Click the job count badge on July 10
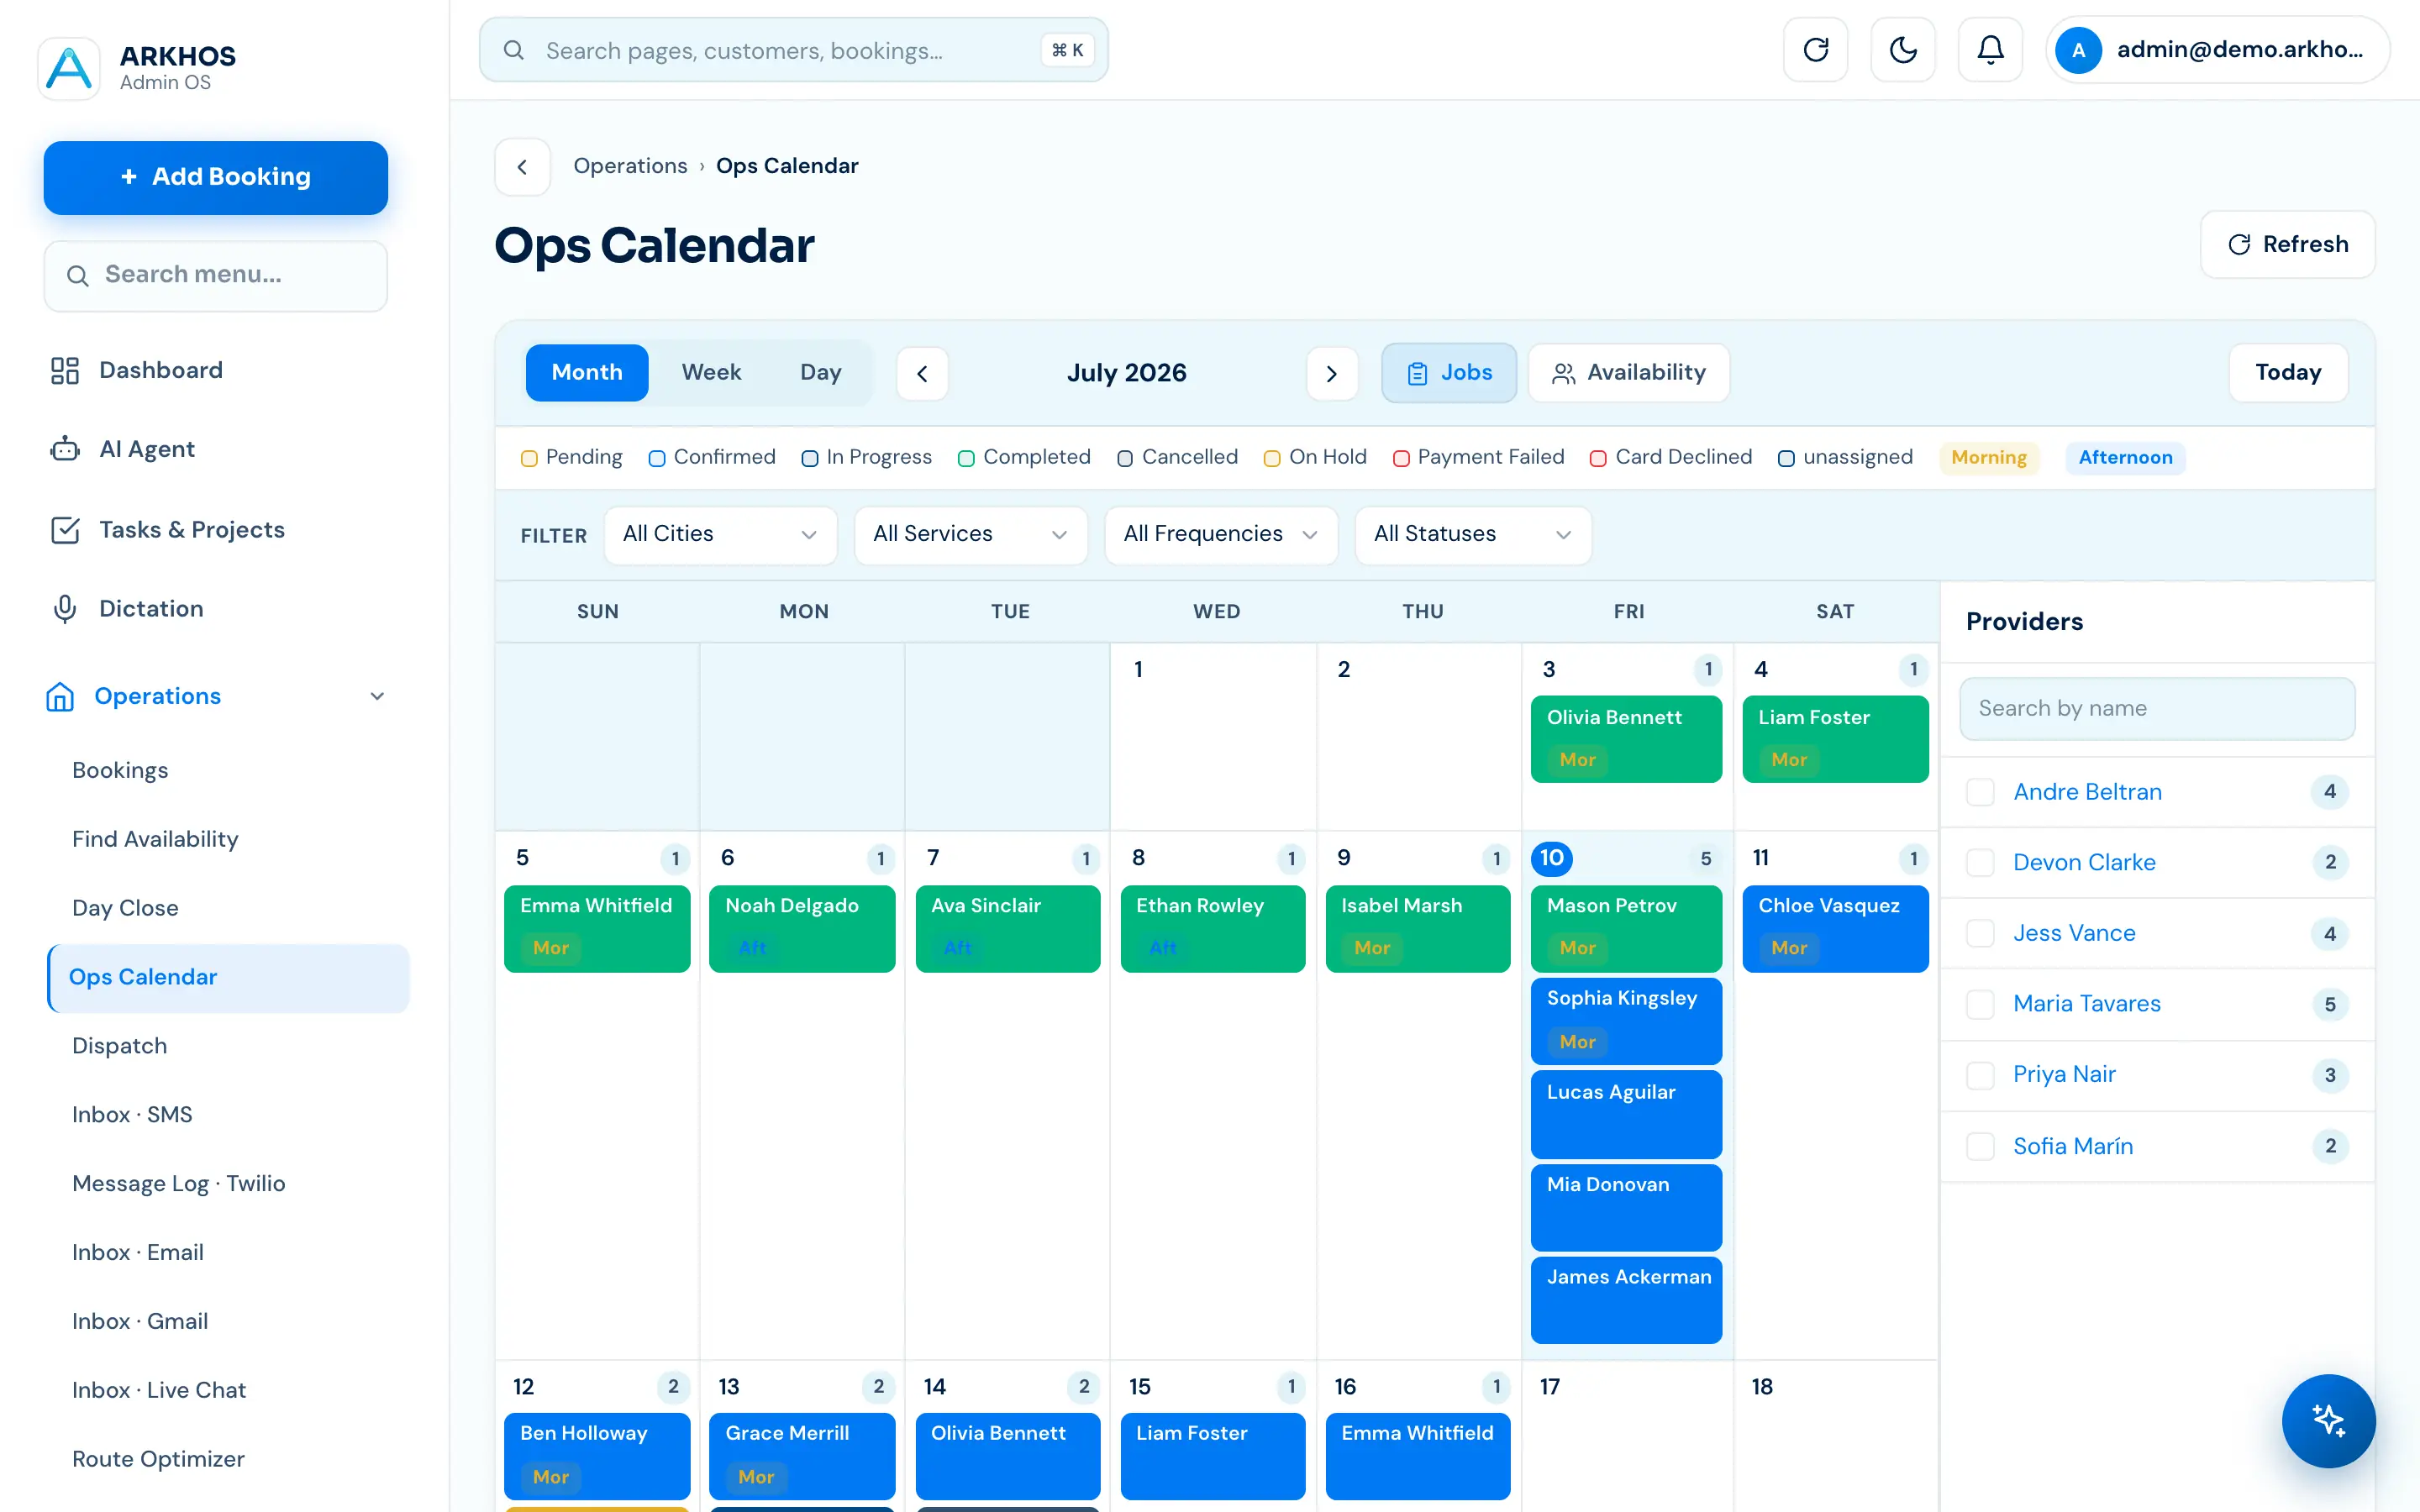Viewport: 2420px width, 1512px height. coord(1706,859)
